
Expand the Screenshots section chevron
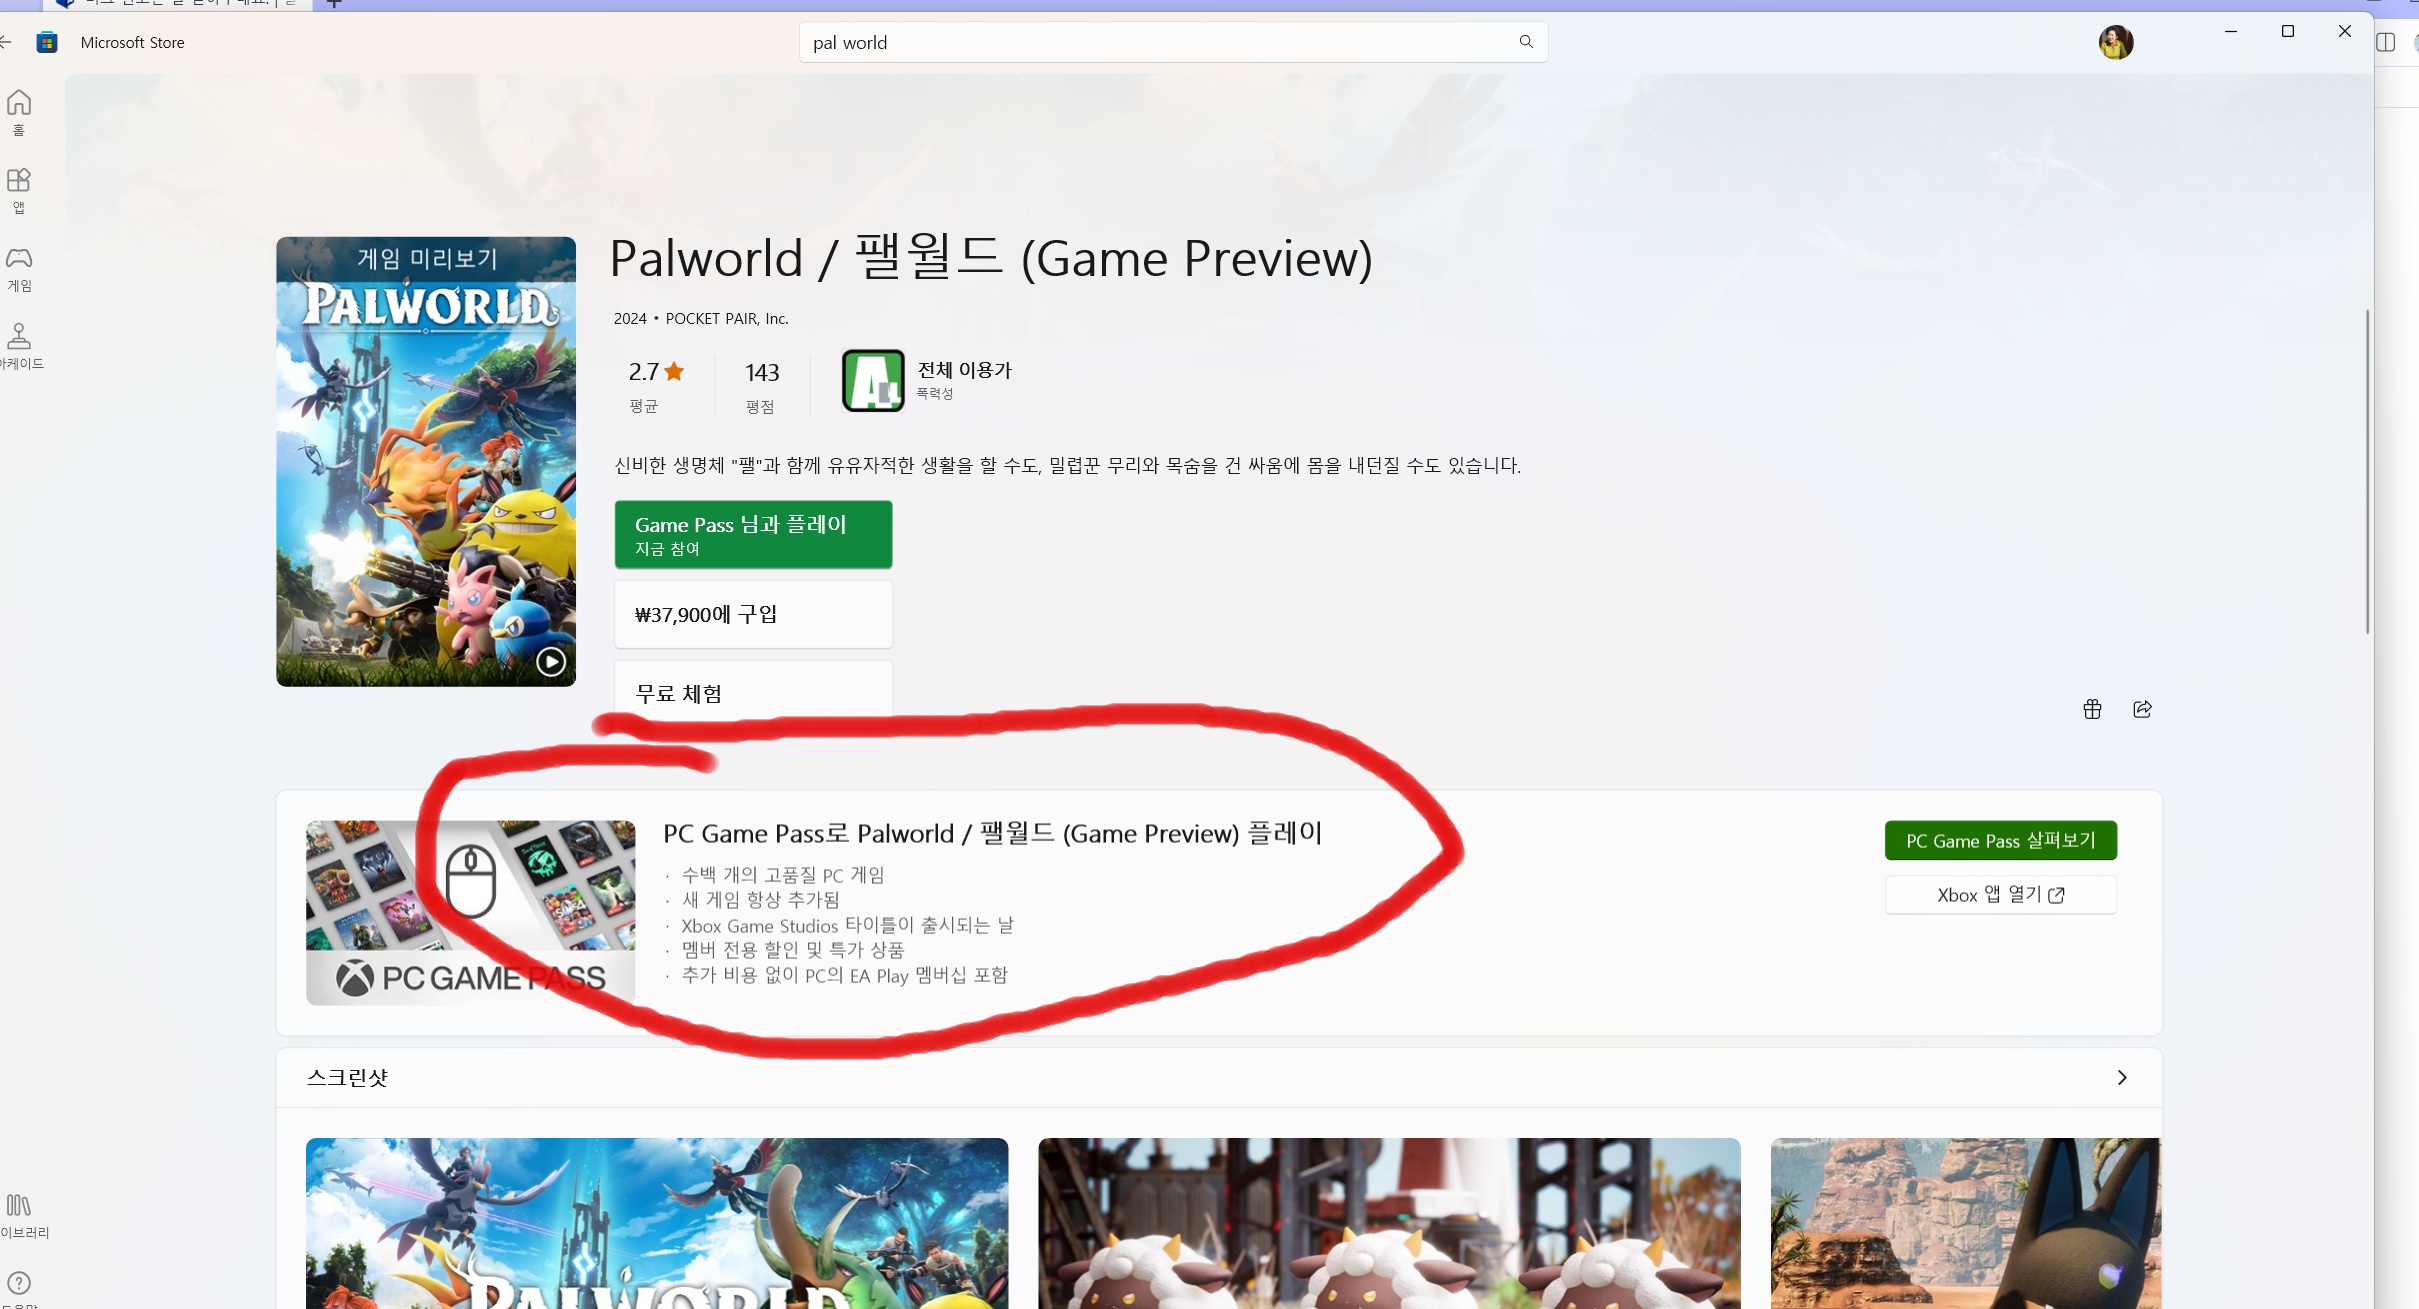click(x=2122, y=1077)
